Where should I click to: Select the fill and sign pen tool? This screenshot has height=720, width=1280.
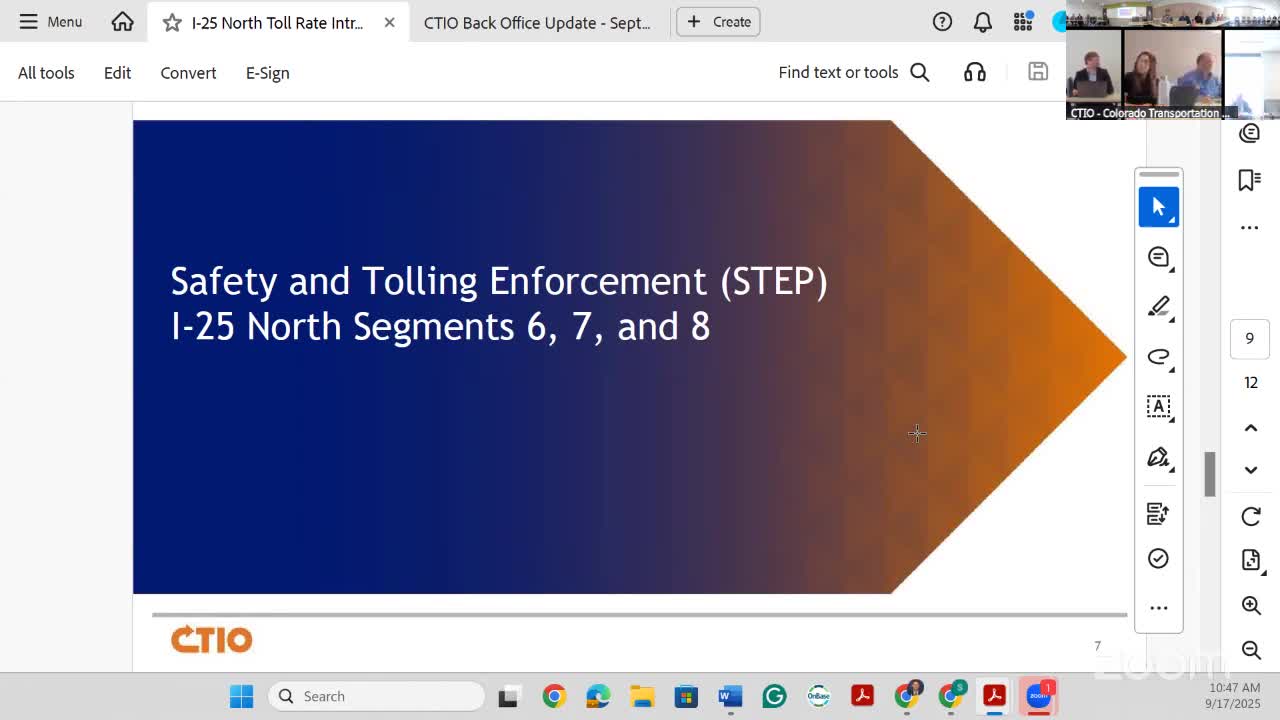coord(1158,458)
